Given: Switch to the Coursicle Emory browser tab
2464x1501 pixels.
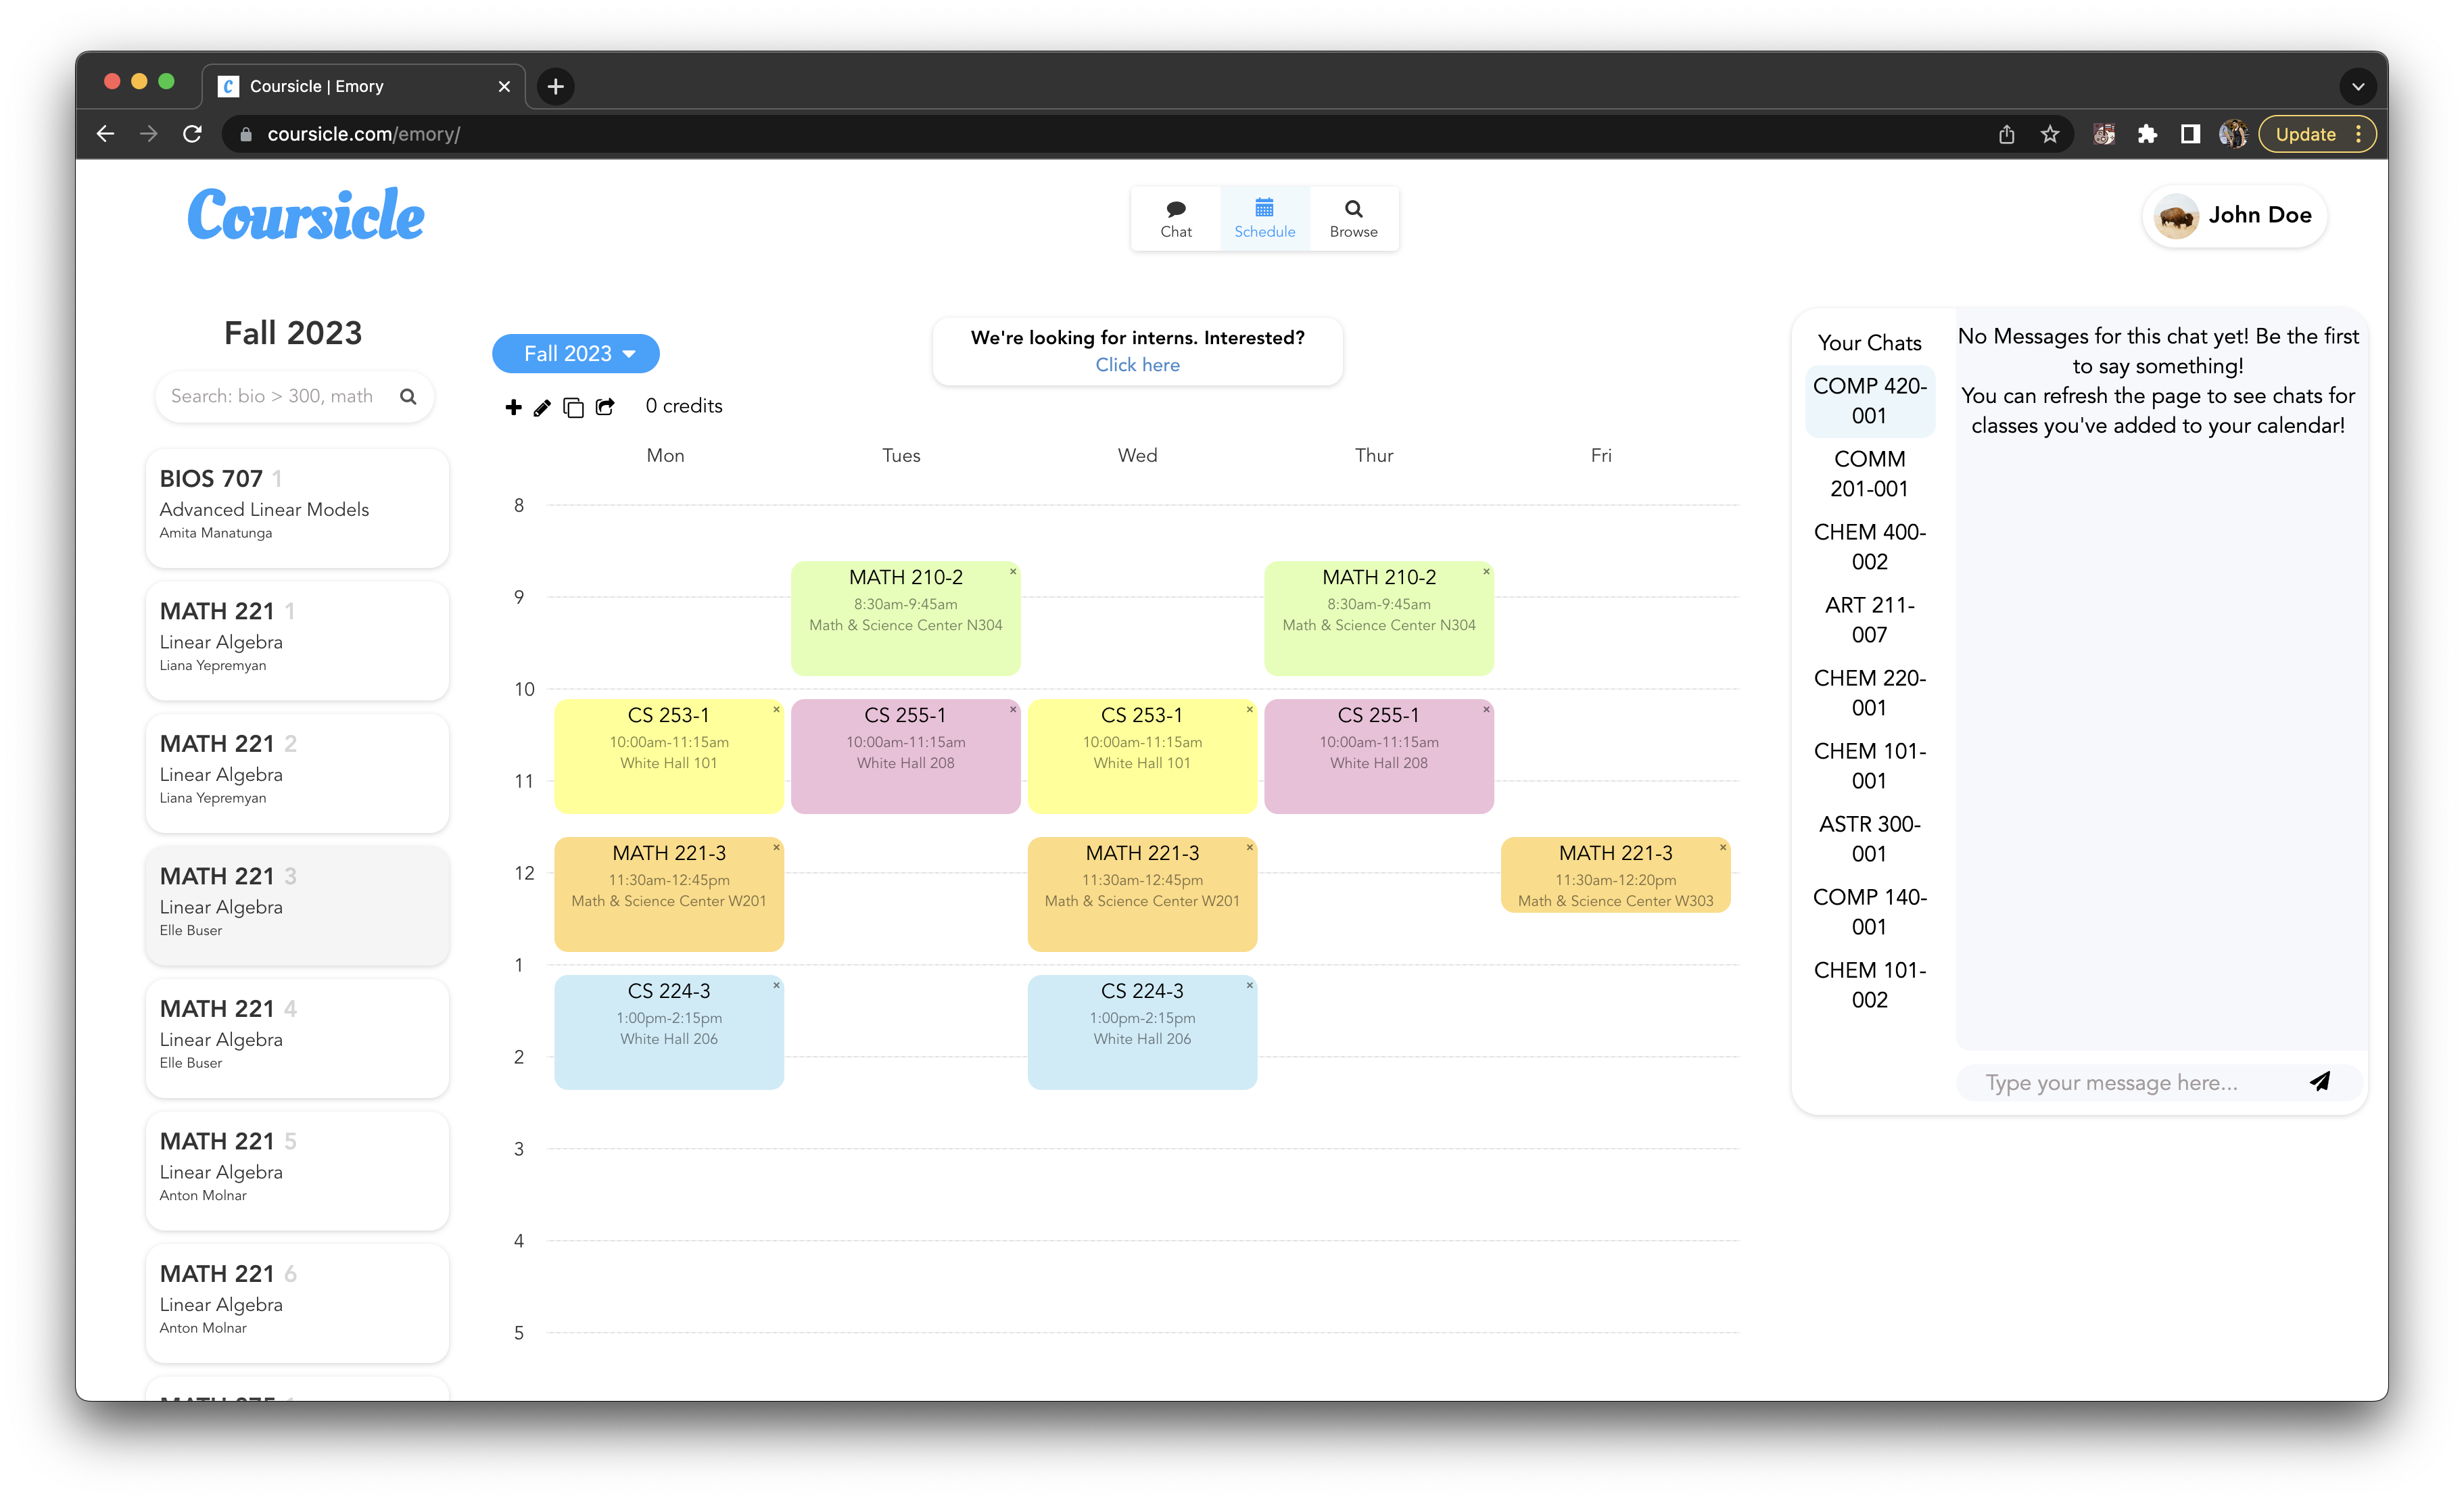Looking at the screenshot, I should pos(316,86).
